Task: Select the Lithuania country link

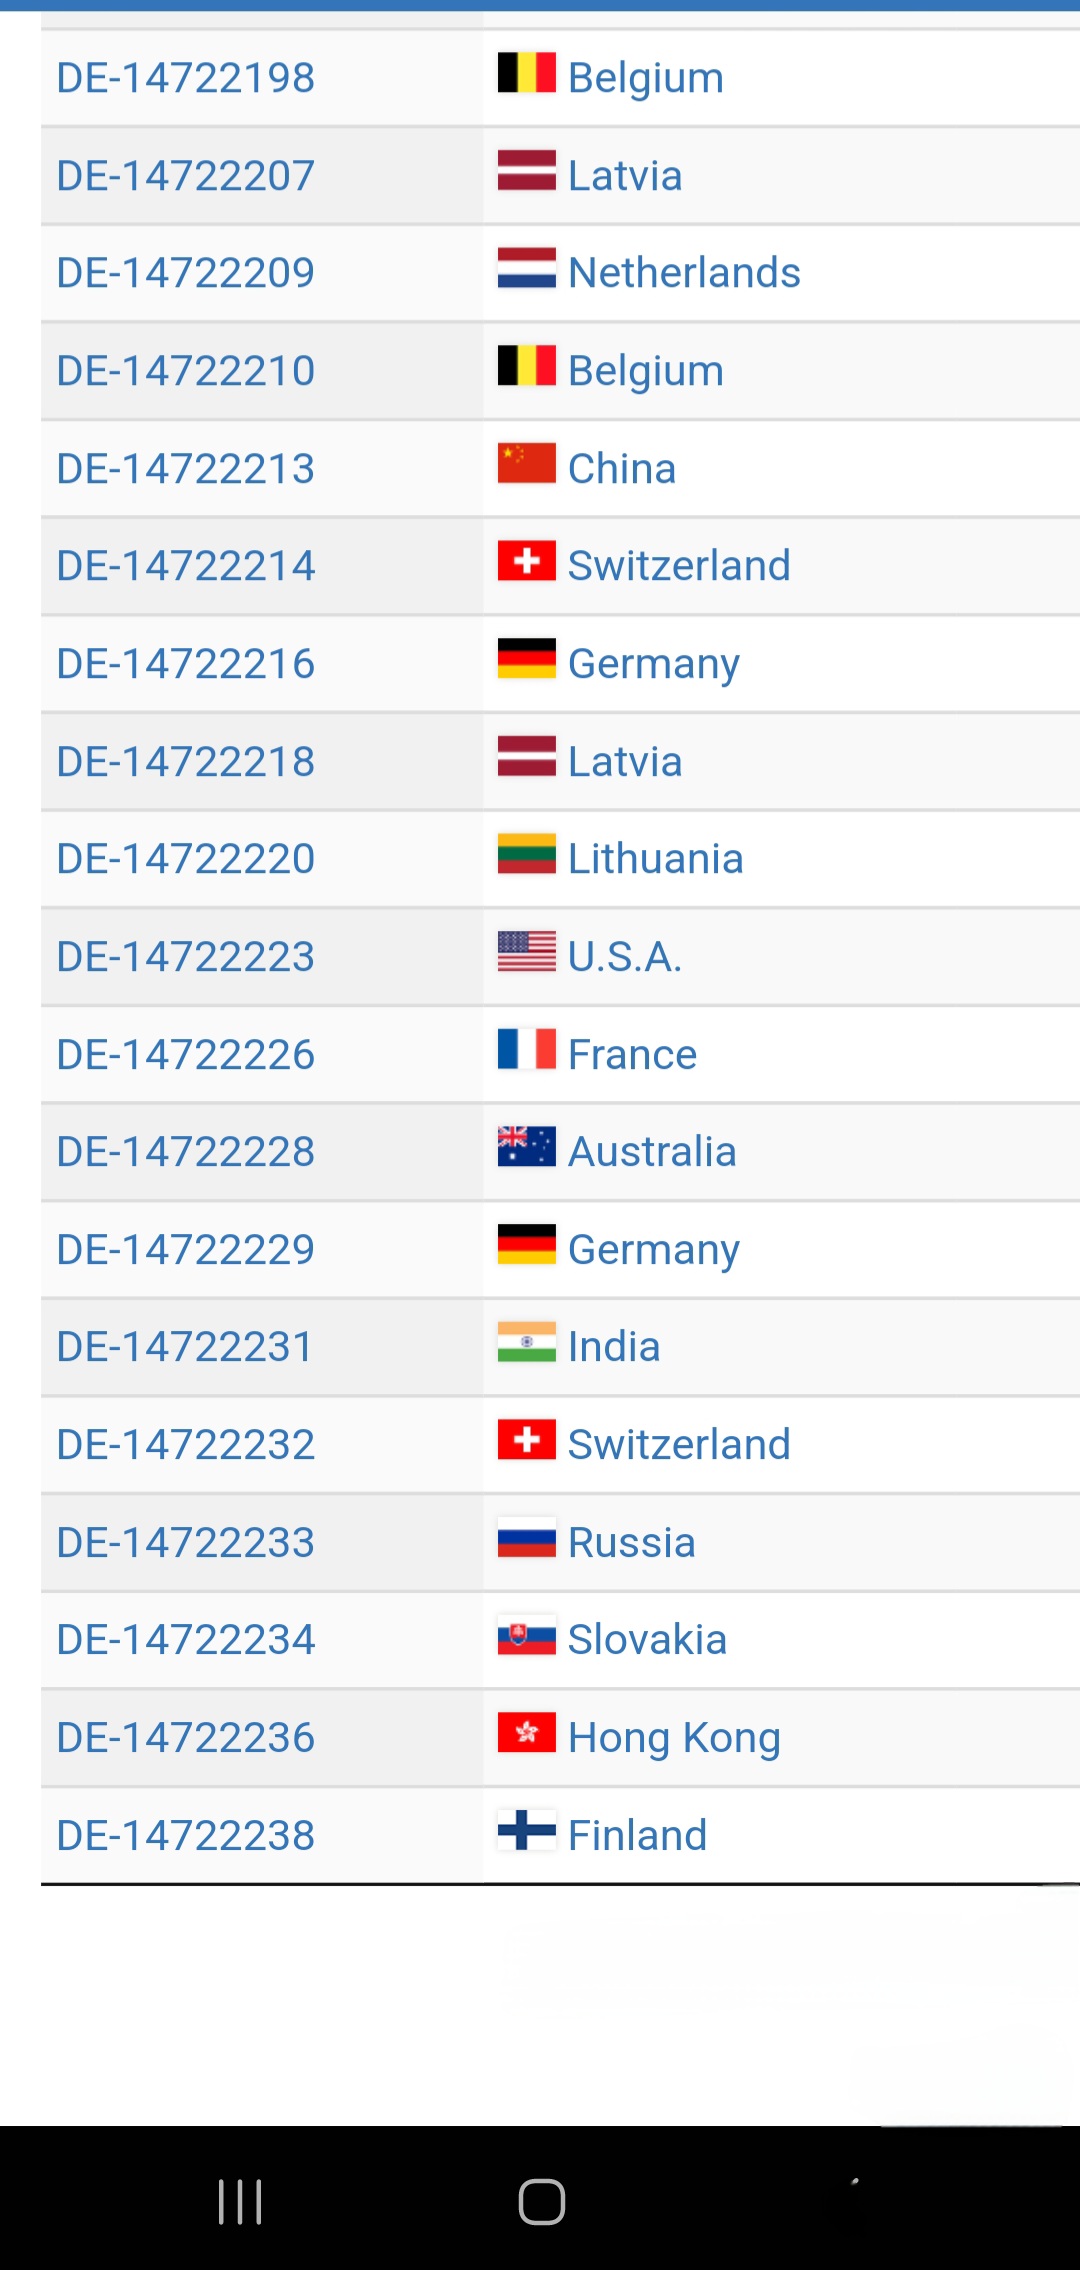Action: (655, 859)
